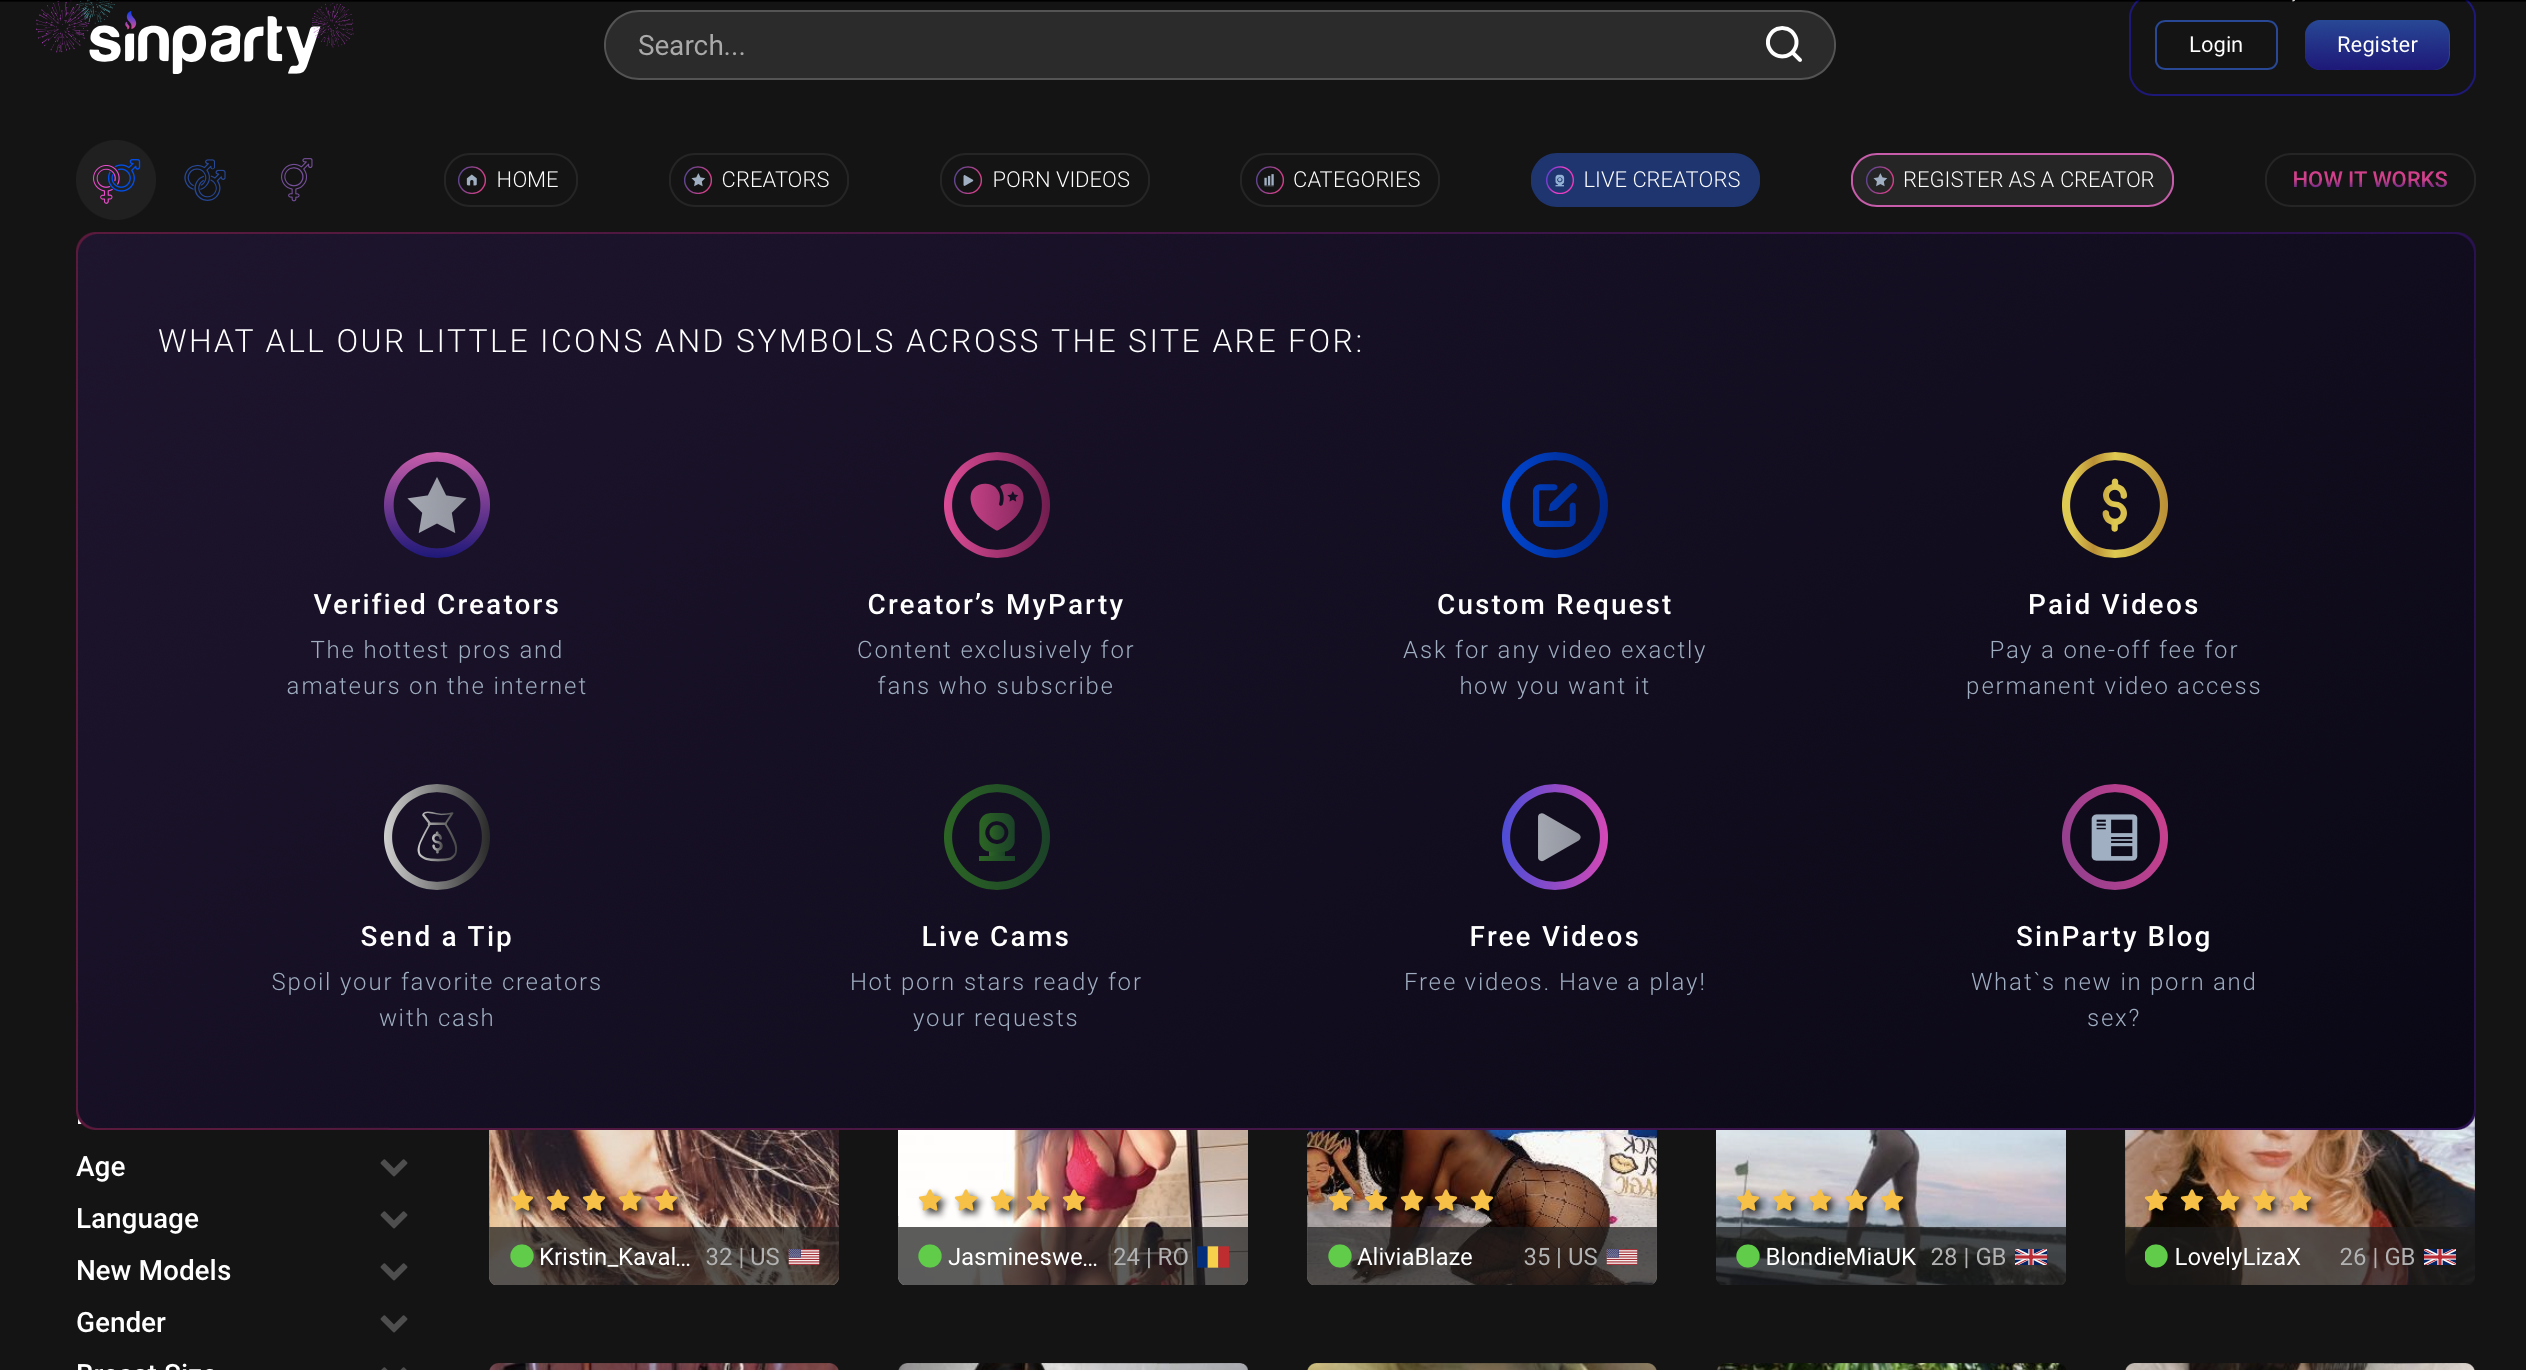This screenshot has width=2526, height=1370.
Task: Click the Register button
Action: coord(2376,45)
